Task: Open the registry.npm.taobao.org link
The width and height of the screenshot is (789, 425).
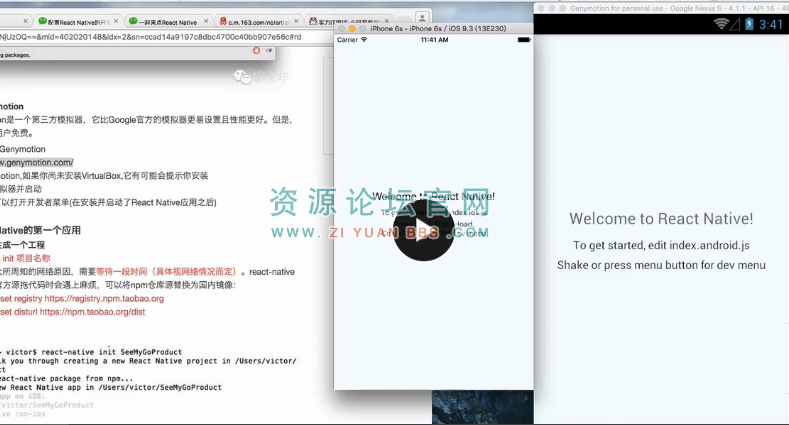Action: [x=104, y=299]
